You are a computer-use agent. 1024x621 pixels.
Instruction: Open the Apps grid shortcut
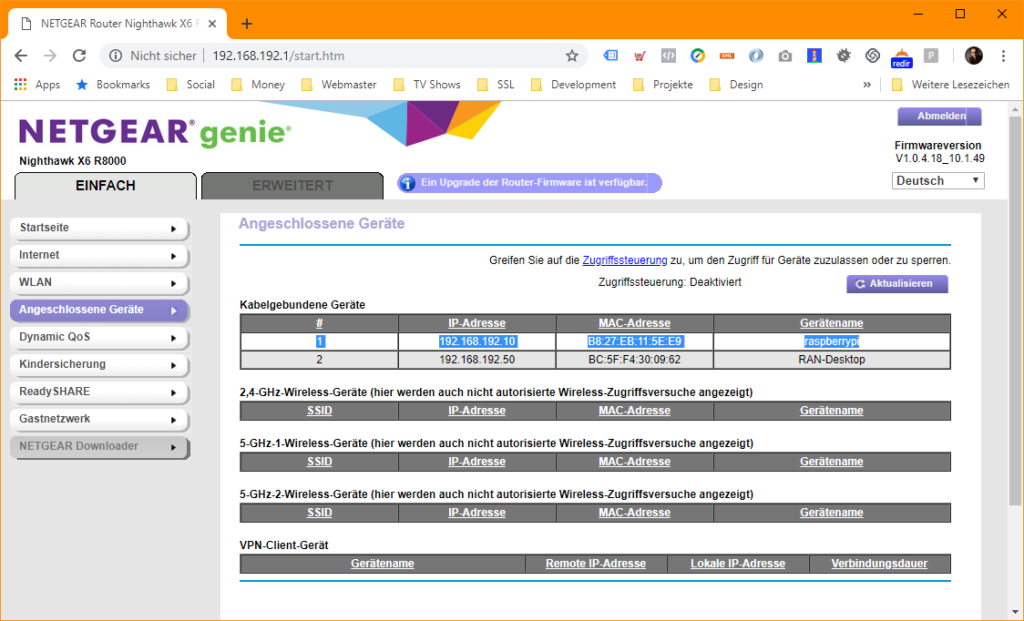(37, 84)
